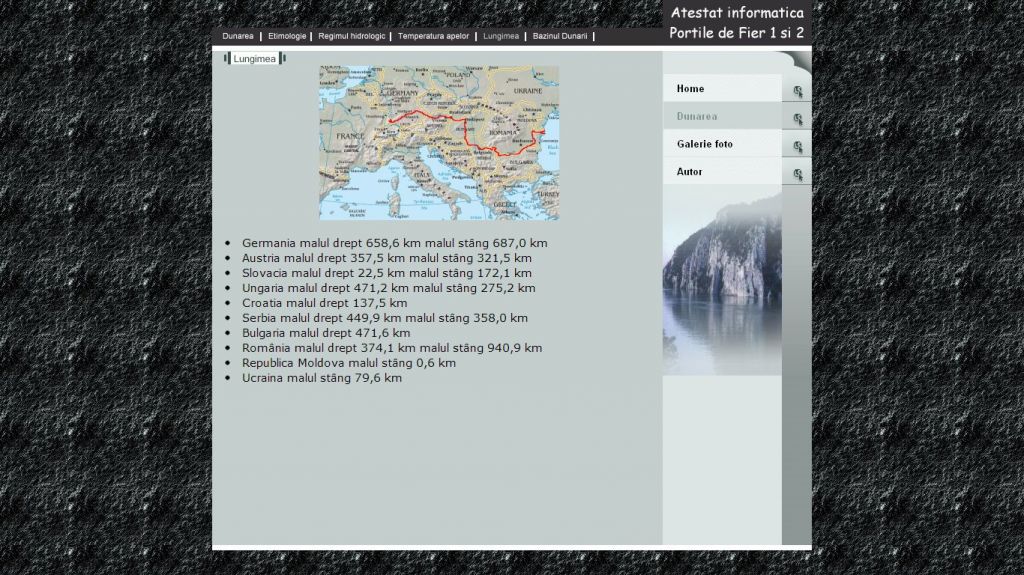The height and width of the screenshot is (575, 1024).
Task: Click the România bank length list entry
Action: (x=391, y=348)
